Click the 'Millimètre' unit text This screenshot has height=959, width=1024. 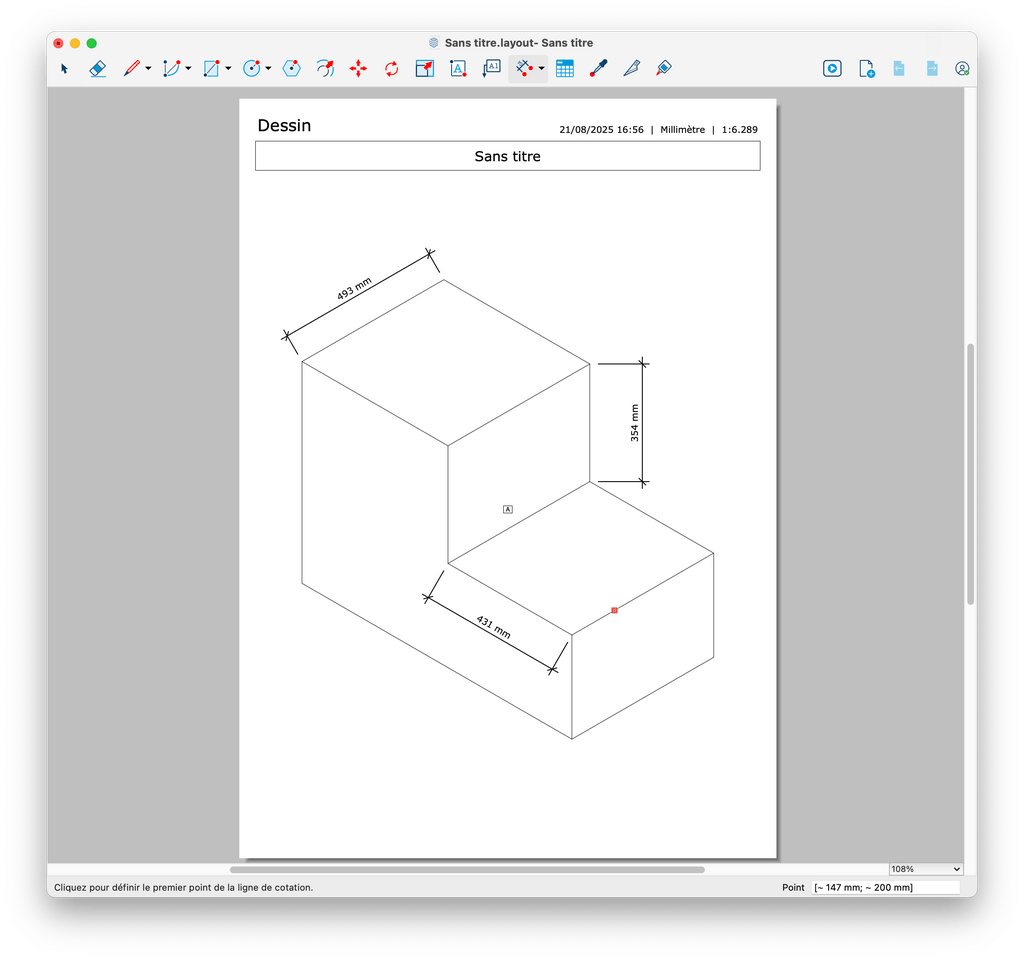(x=682, y=130)
